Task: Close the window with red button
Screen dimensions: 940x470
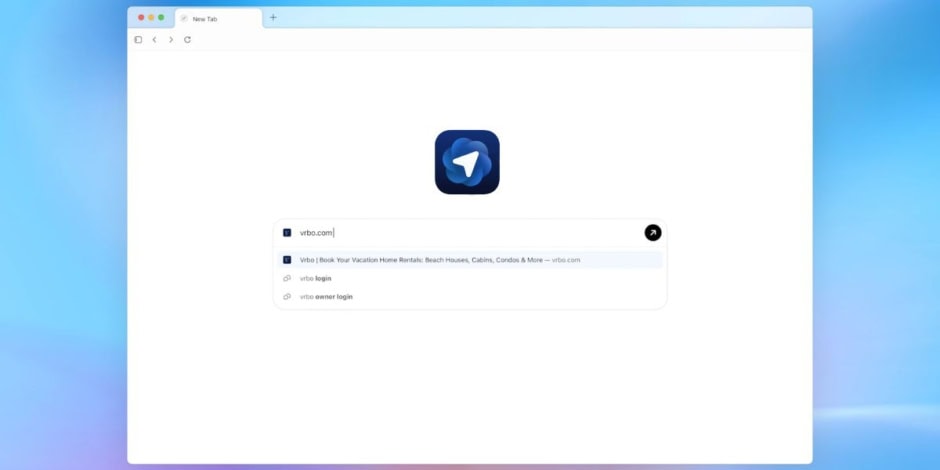Action: 141,17
